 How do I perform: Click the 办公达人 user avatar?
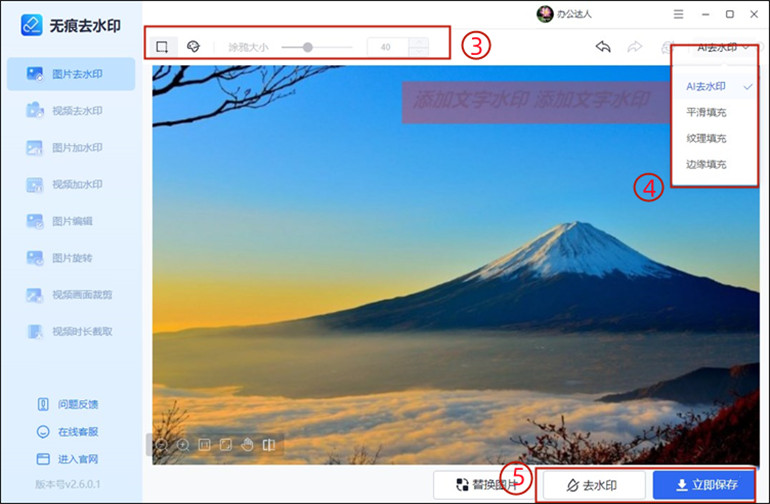(x=545, y=14)
